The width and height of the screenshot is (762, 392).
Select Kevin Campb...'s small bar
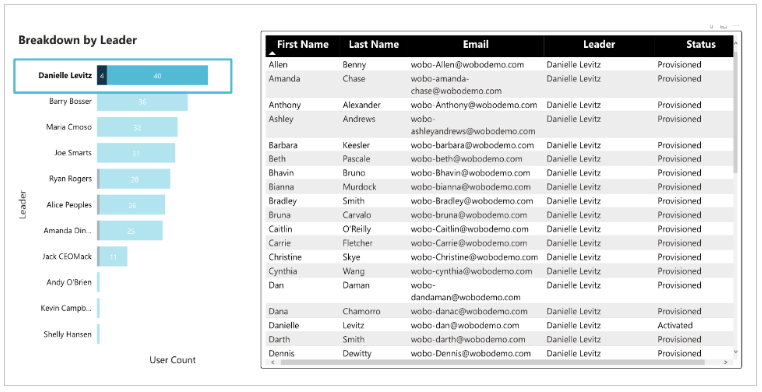coord(99,308)
